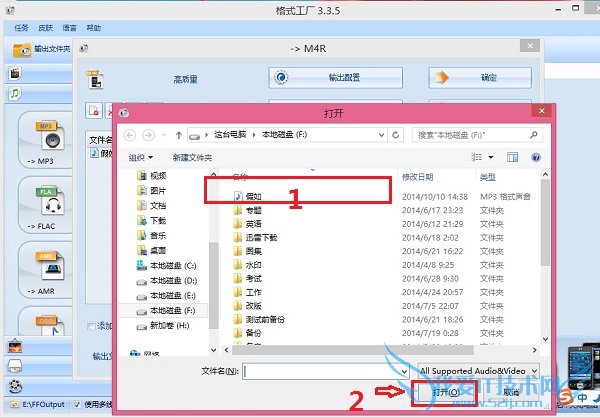Screen dimensions: 600x418
Task: Click the 输出配置 button
Action: pos(336,78)
